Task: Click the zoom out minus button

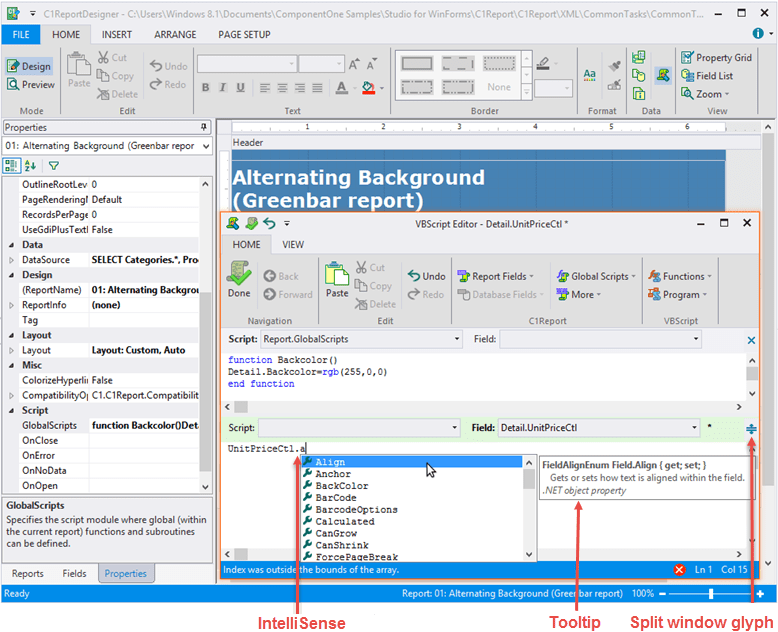Action: pos(662,594)
